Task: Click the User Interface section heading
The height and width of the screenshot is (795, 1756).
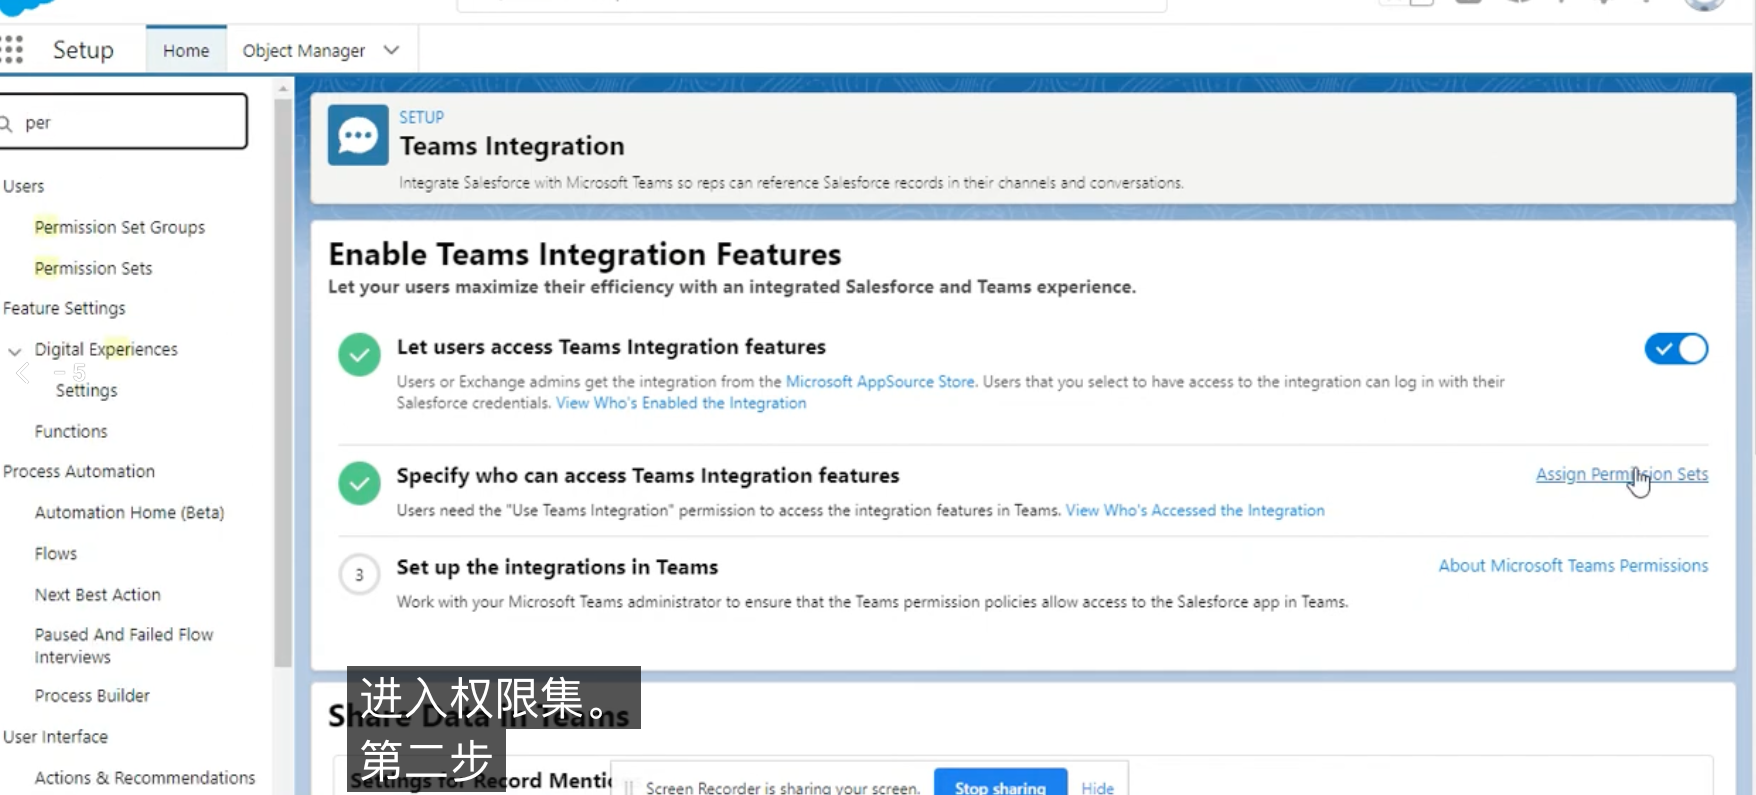Action: point(56,736)
